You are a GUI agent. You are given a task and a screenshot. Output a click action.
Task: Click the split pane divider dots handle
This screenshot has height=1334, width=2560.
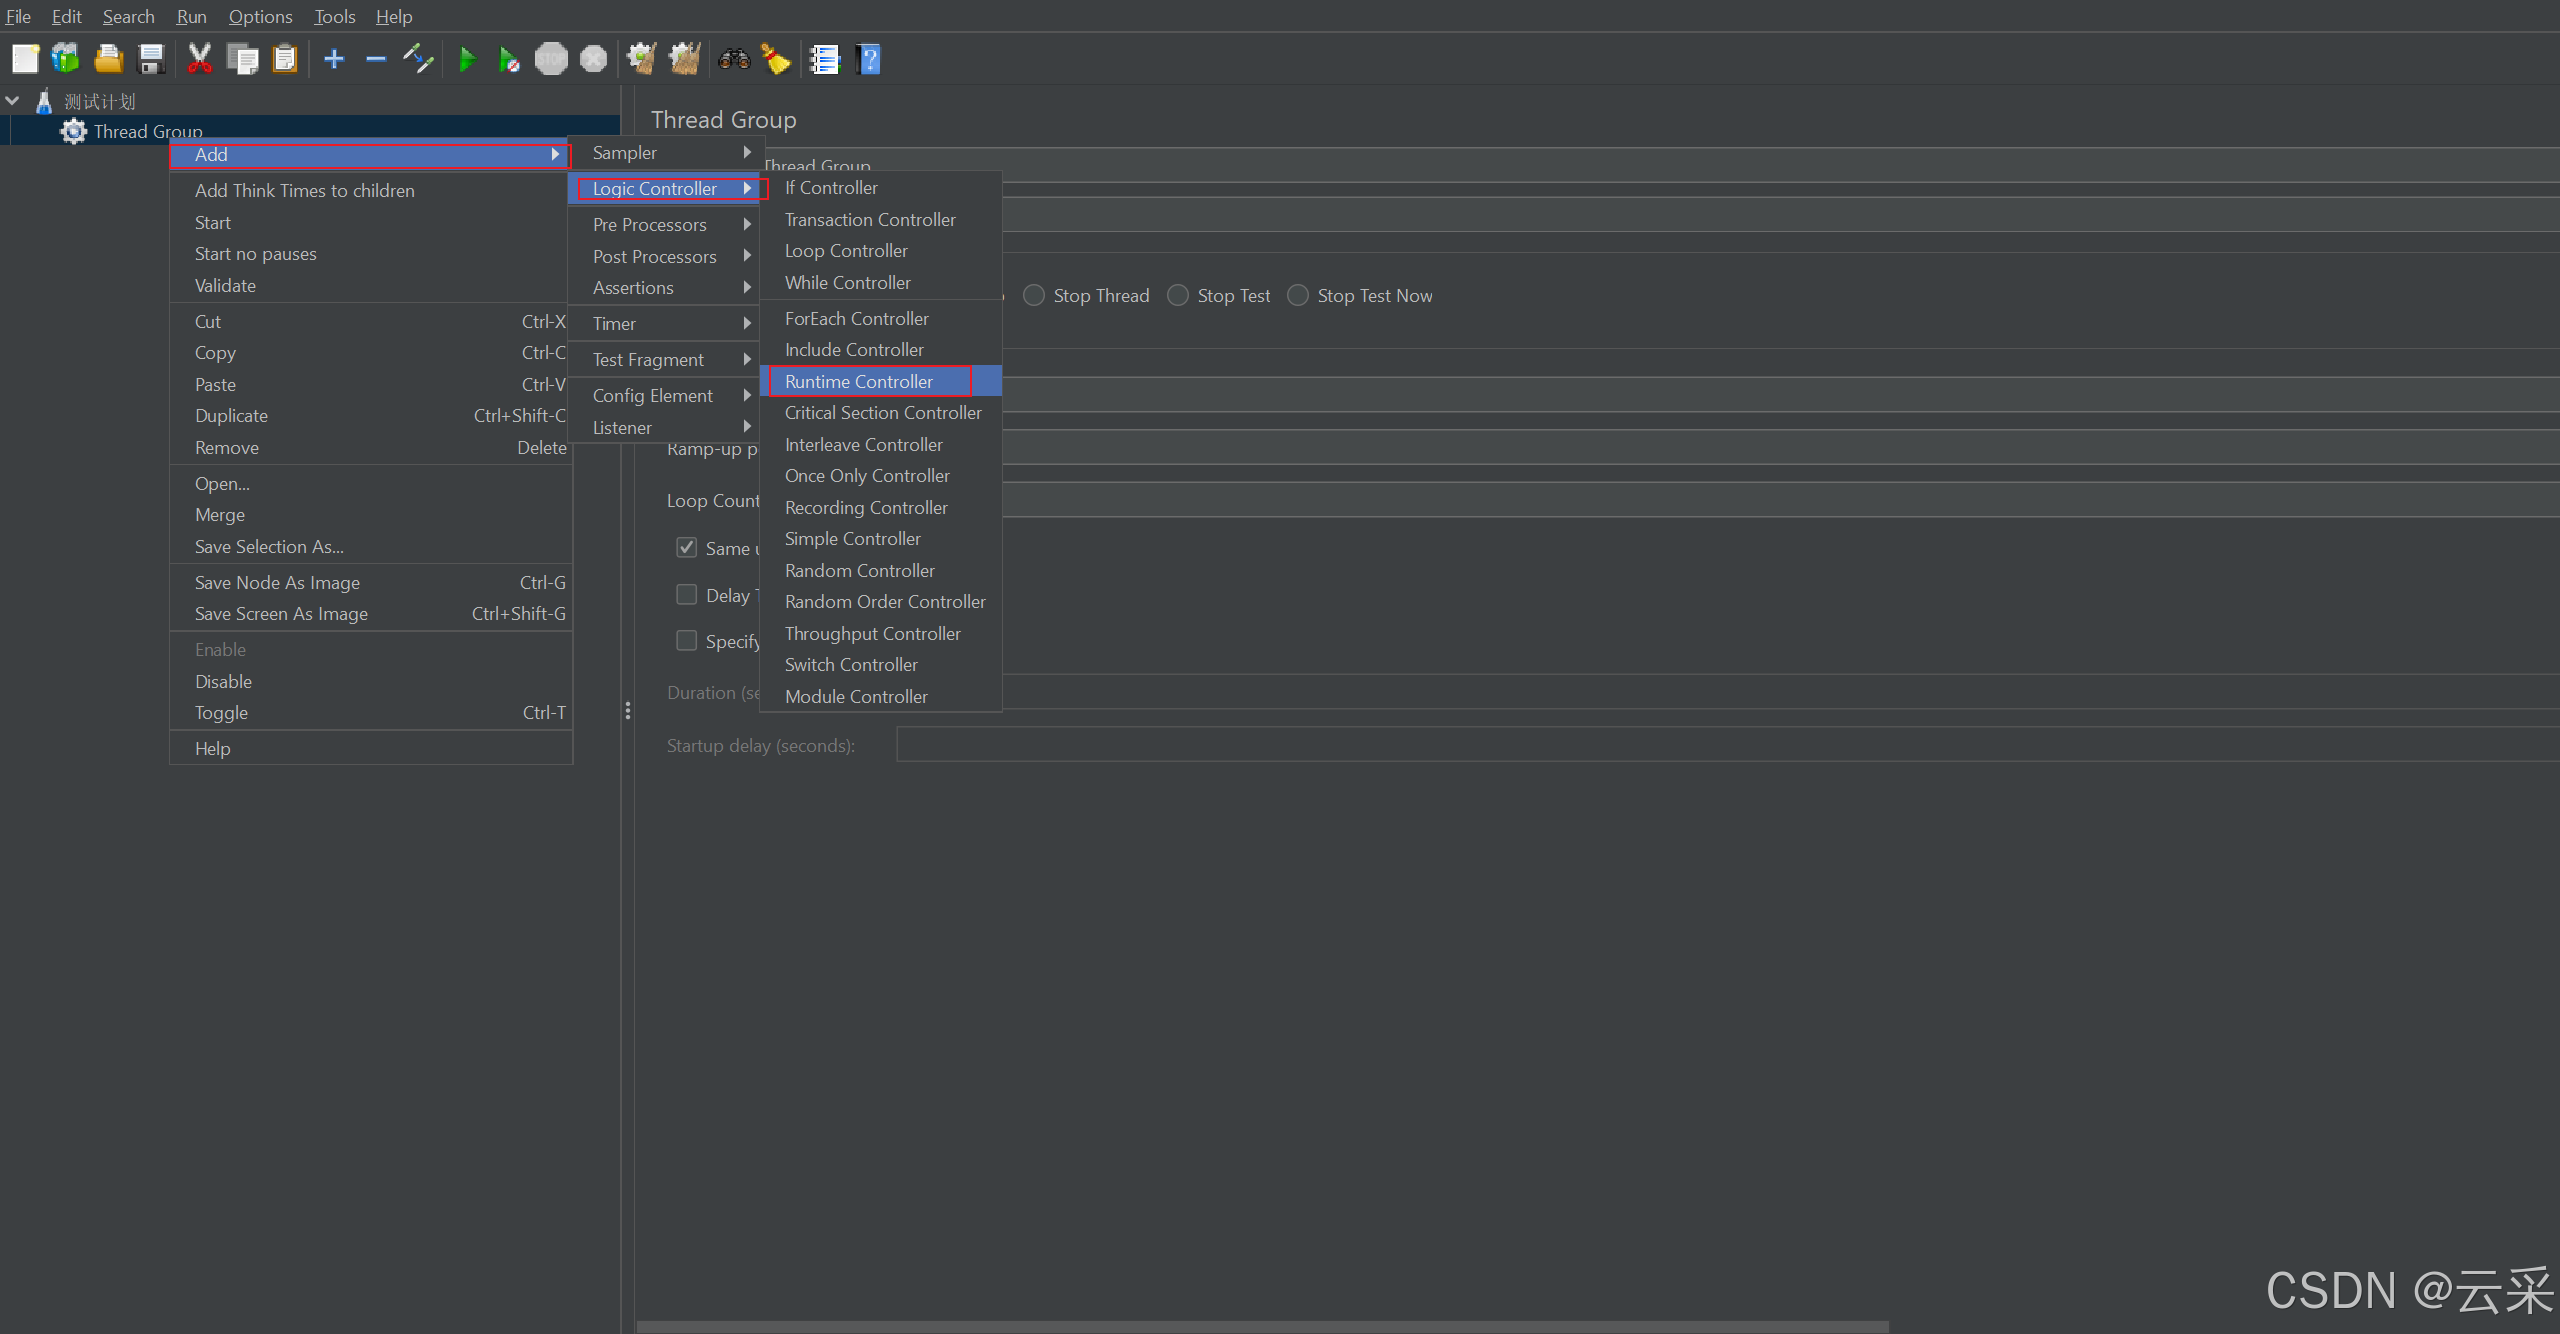(x=627, y=710)
